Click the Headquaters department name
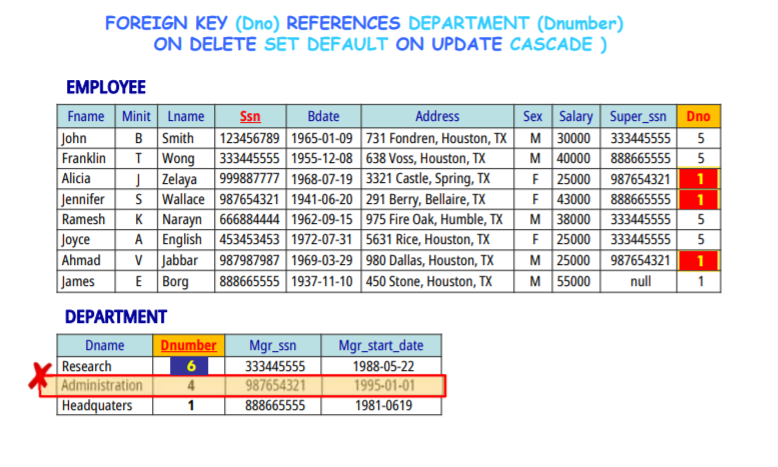The image size is (778, 467). [x=97, y=405]
